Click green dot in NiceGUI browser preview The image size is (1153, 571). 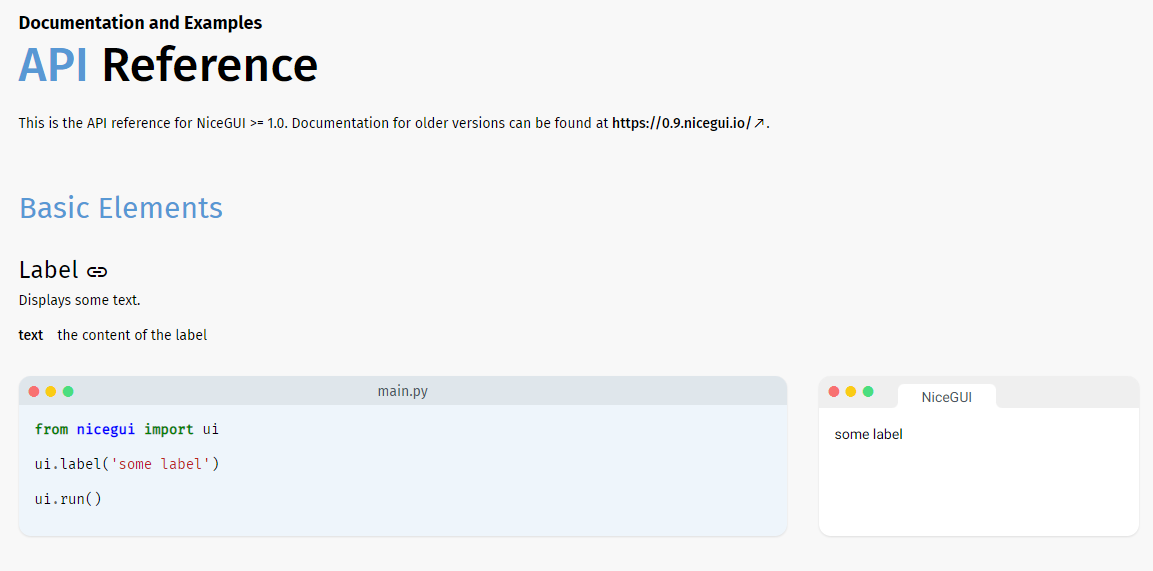(x=868, y=391)
